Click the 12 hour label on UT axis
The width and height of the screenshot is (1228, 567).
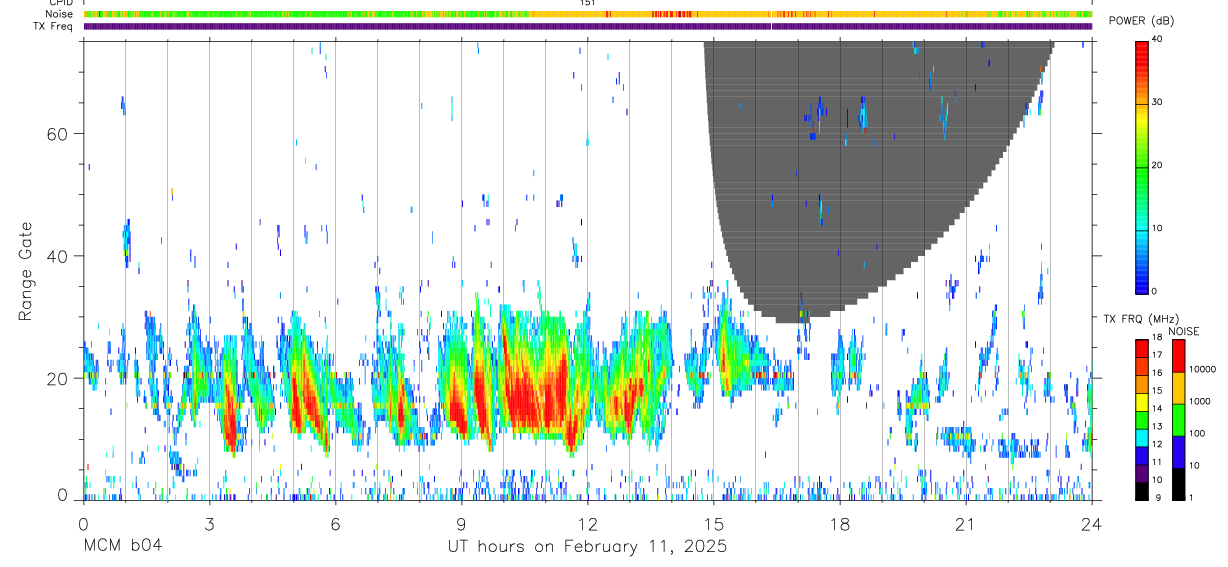point(587,524)
